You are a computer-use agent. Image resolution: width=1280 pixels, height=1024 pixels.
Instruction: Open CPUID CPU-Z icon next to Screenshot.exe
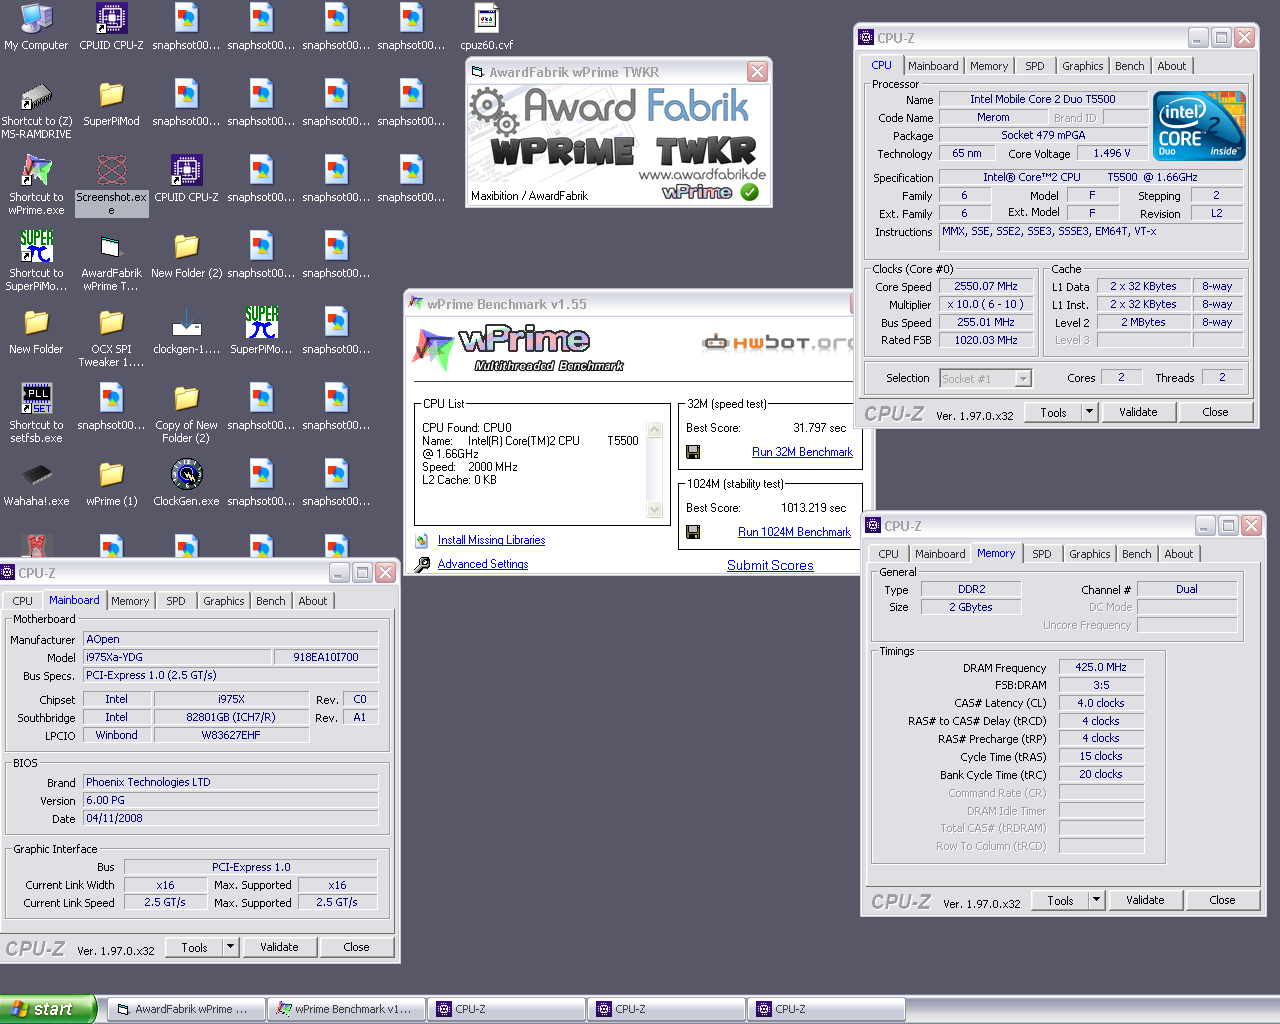coord(186,180)
